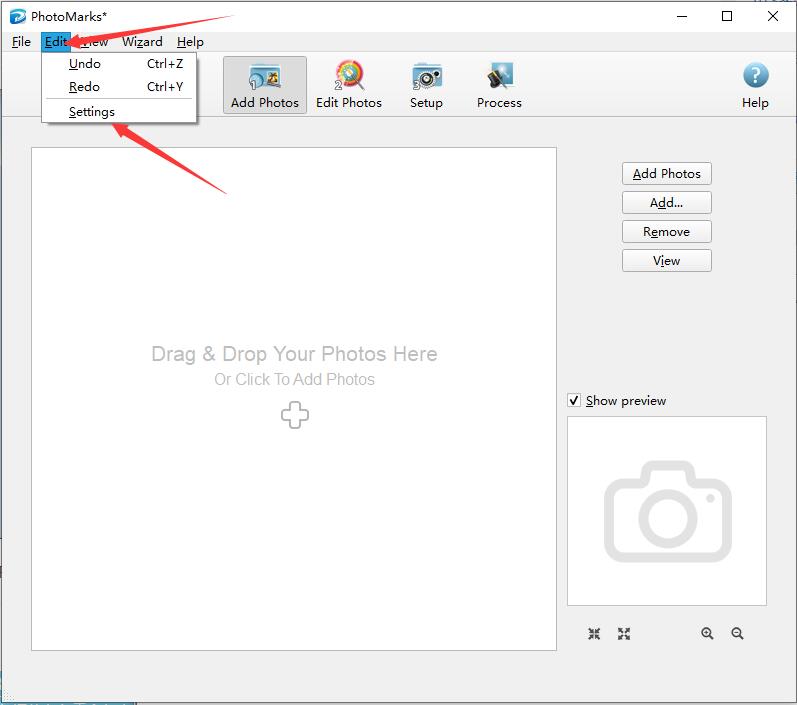This screenshot has height=705, width=797.
Task: Click the View button on the right
Action: coord(667,261)
